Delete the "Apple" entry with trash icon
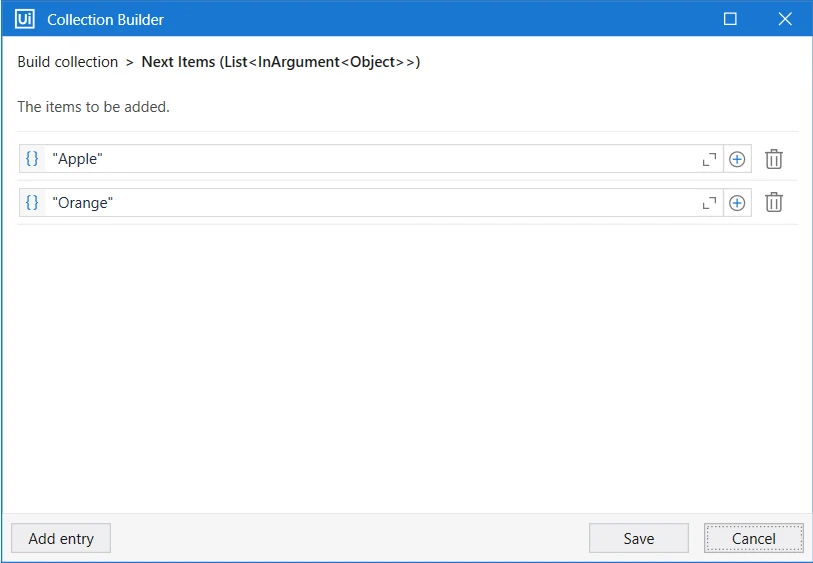Image resolution: width=813 pixels, height=563 pixels. click(774, 159)
